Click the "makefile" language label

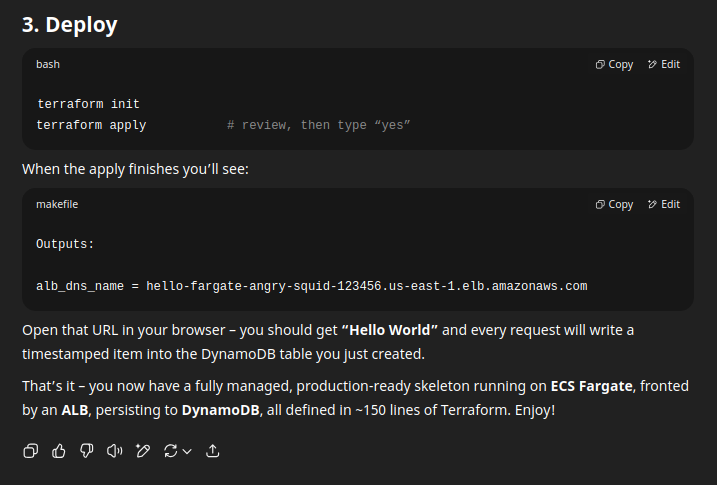coord(57,204)
